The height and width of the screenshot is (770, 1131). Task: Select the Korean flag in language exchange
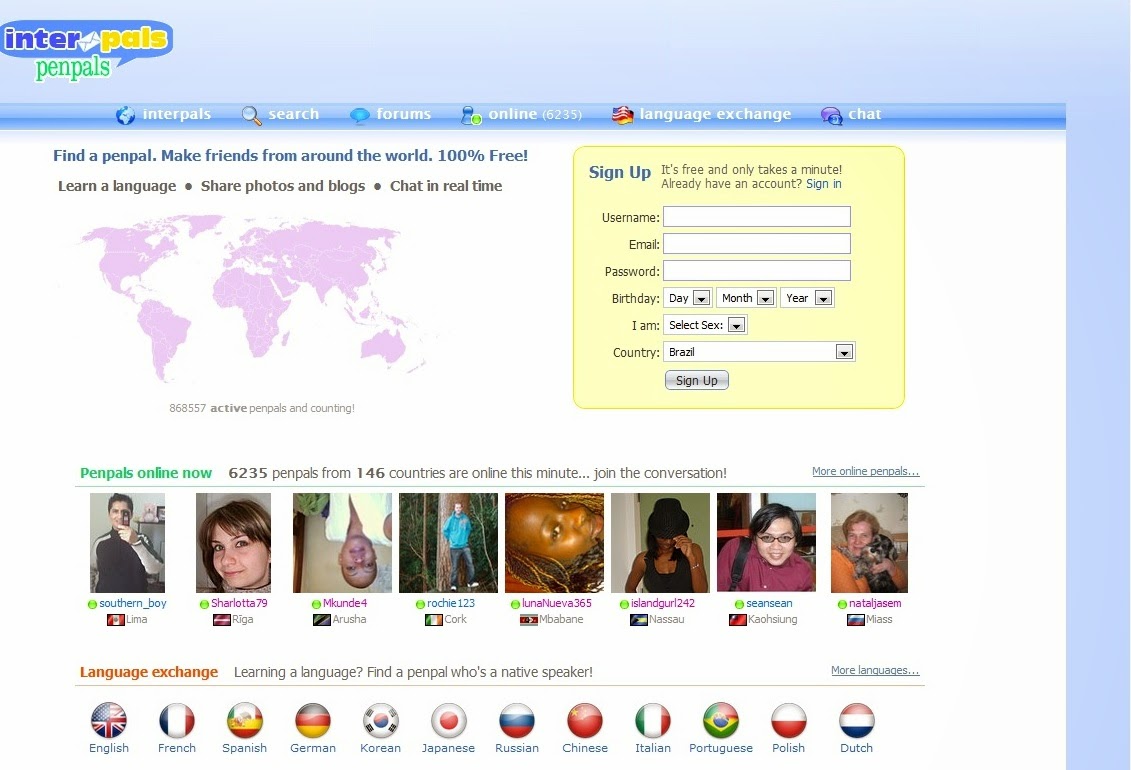380,719
